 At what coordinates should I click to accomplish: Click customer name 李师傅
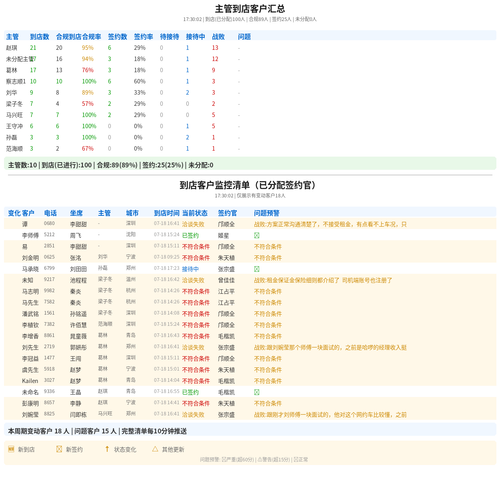[x=30, y=235]
